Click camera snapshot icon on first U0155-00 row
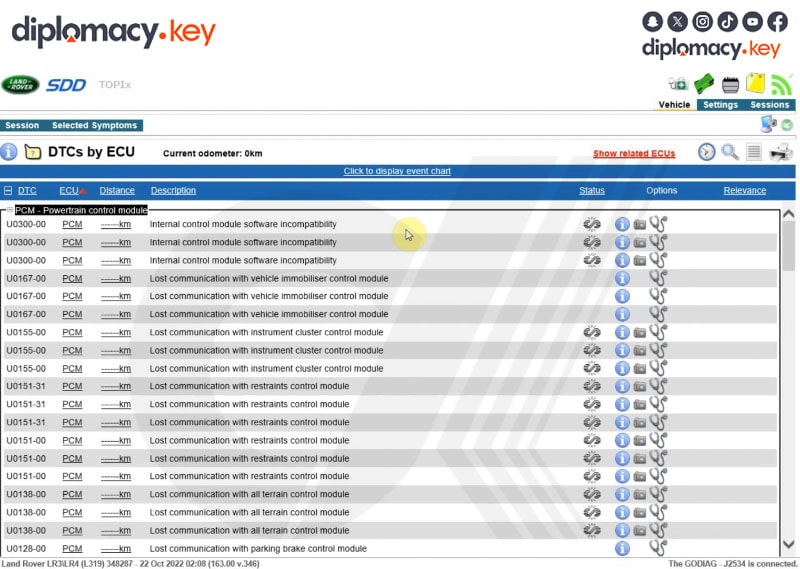The image size is (800, 569). (x=640, y=332)
